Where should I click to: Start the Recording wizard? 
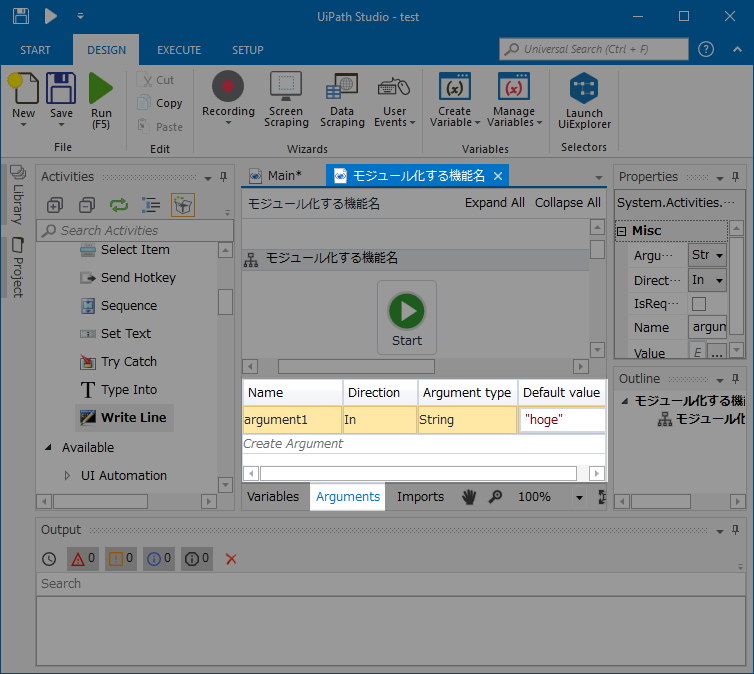point(228,87)
